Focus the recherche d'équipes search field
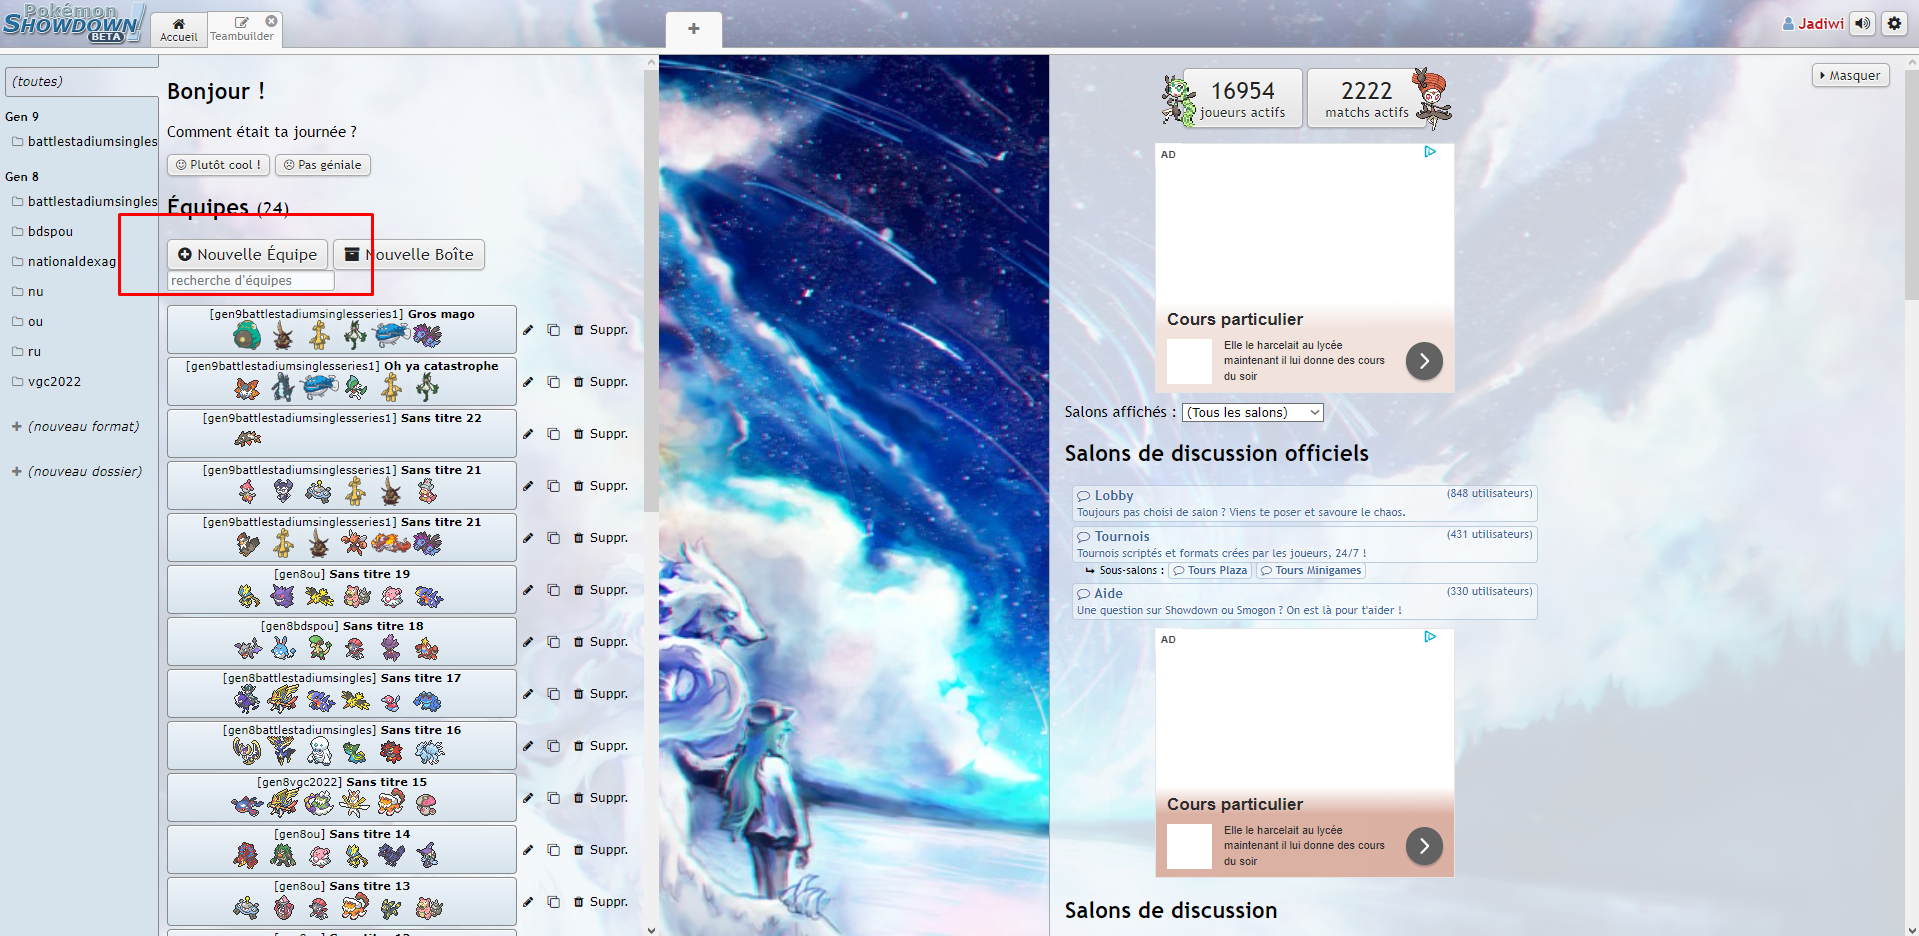The image size is (1919, 936). [x=250, y=281]
